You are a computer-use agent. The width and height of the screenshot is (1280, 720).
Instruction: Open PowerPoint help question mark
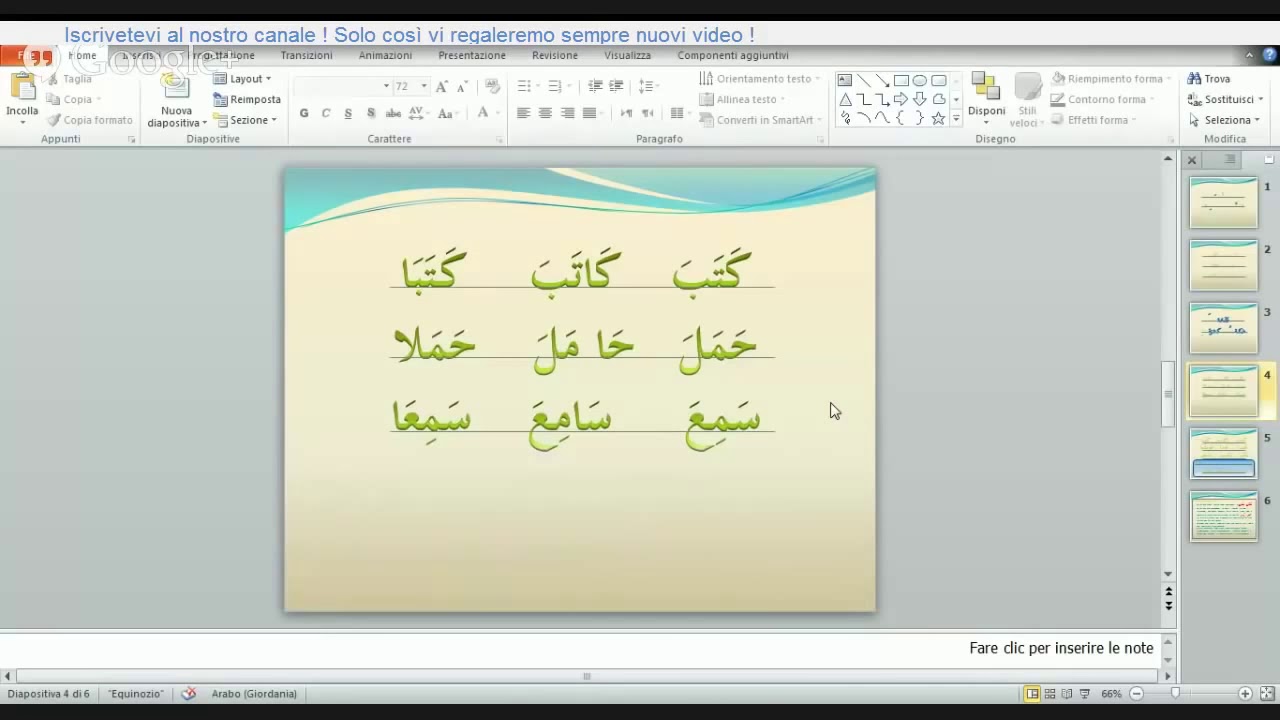(x=1270, y=55)
